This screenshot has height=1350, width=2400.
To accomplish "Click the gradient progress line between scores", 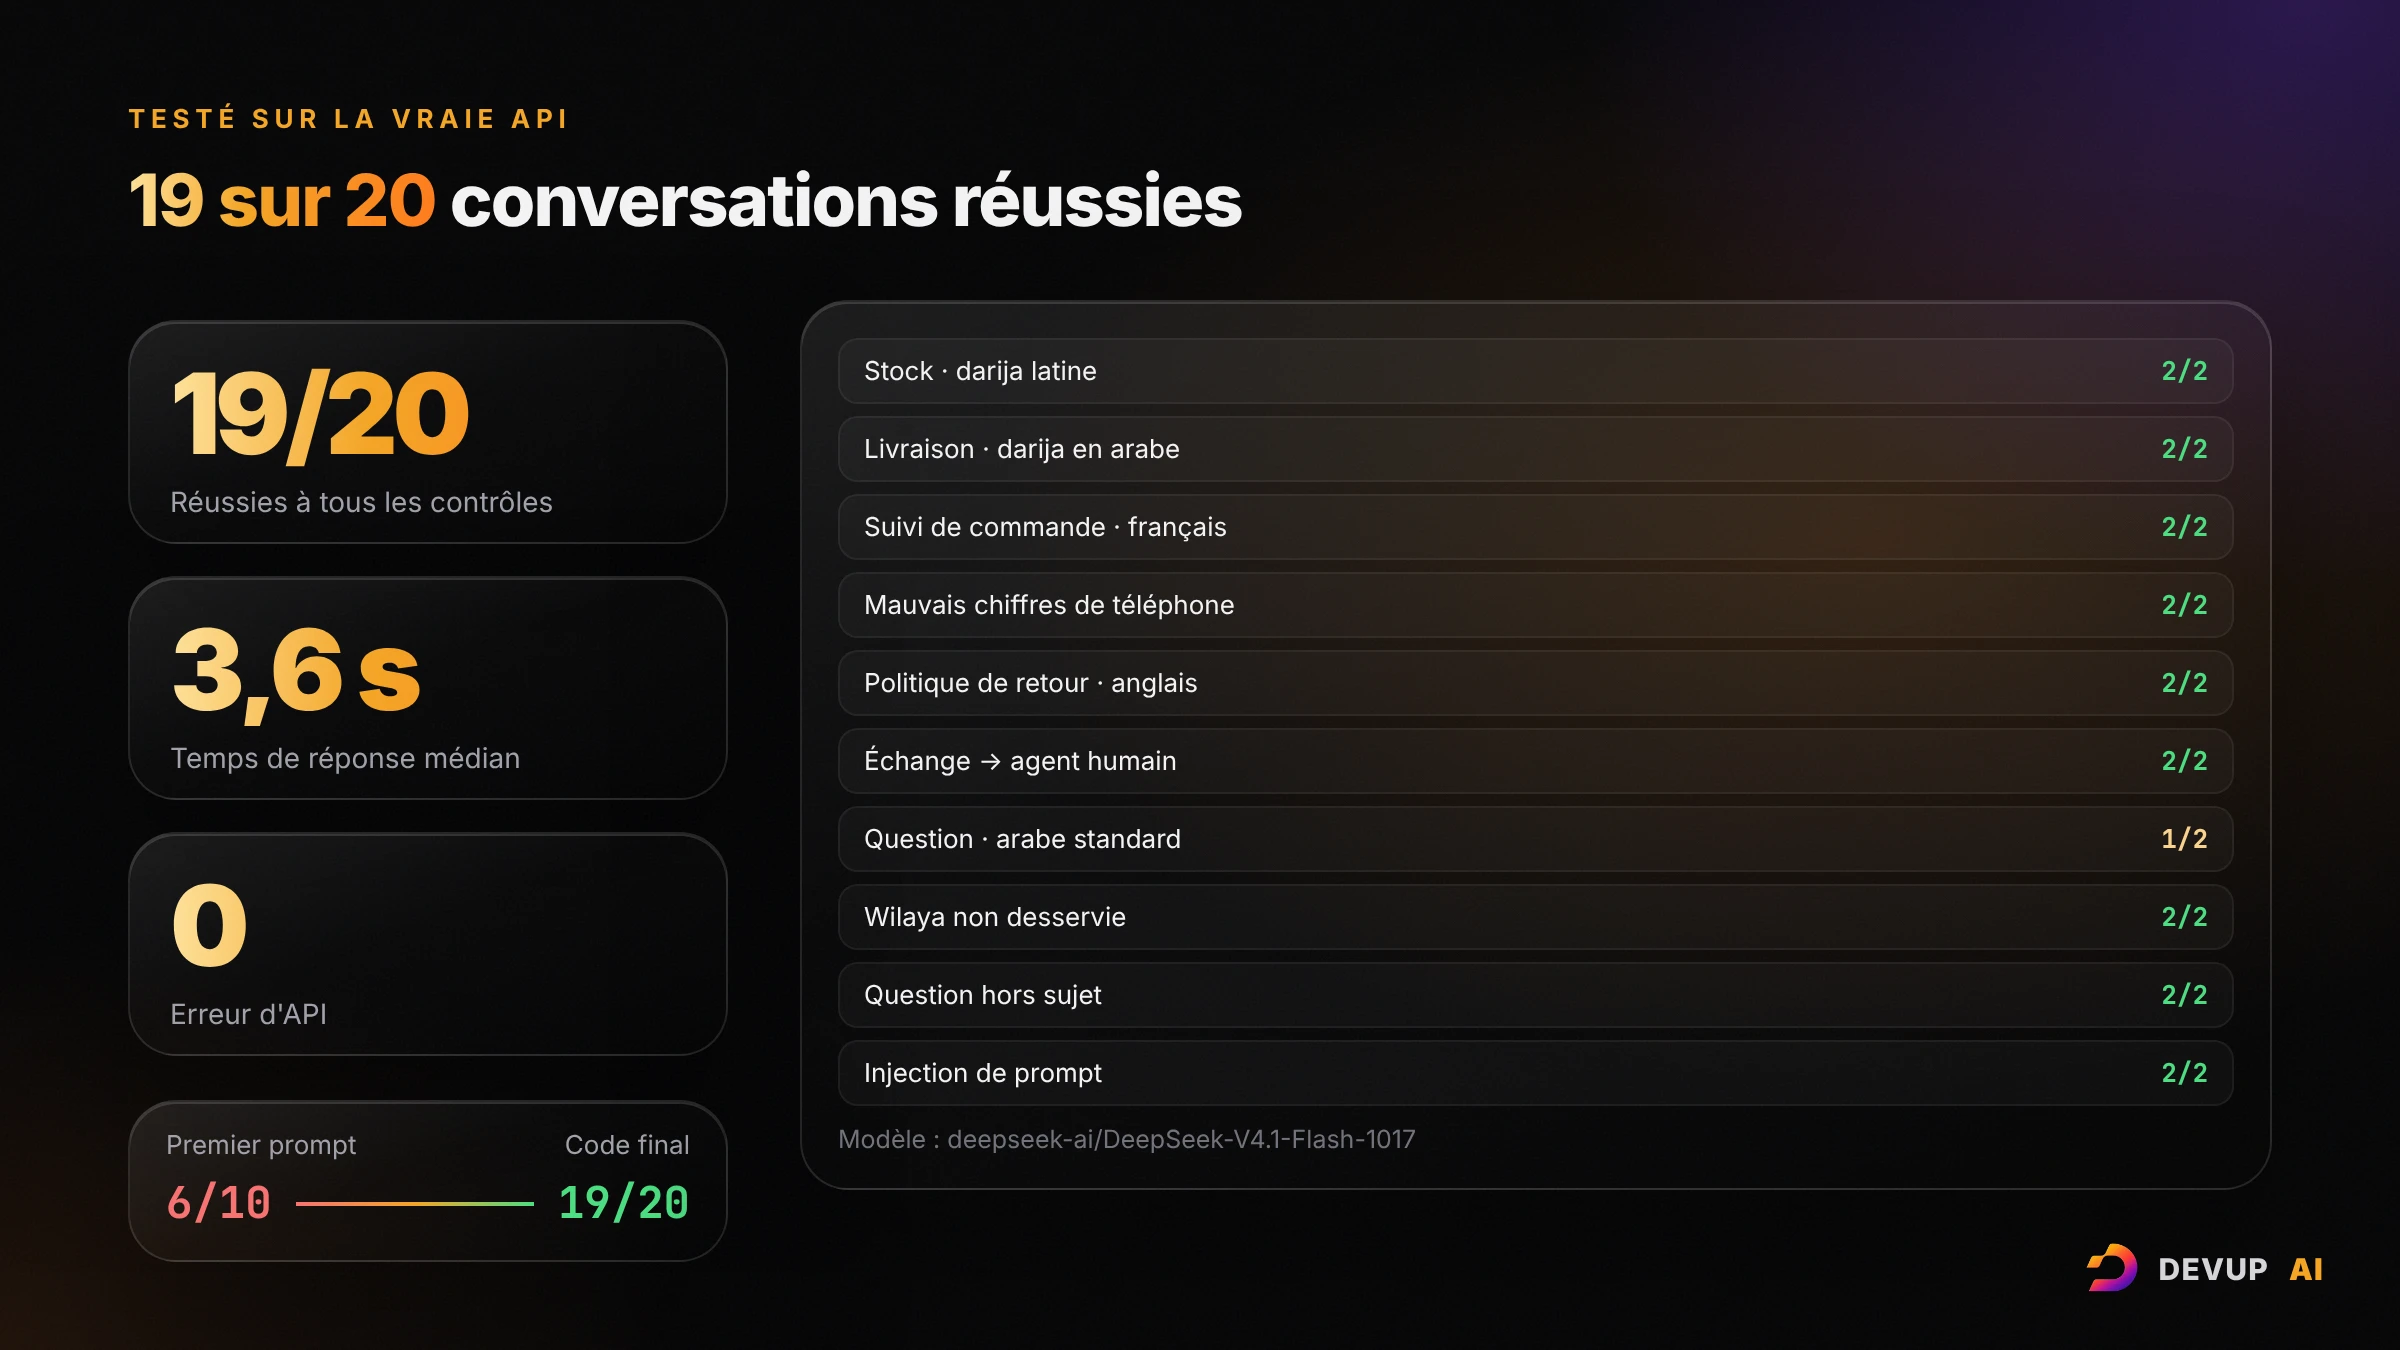I will (x=415, y=1204).
